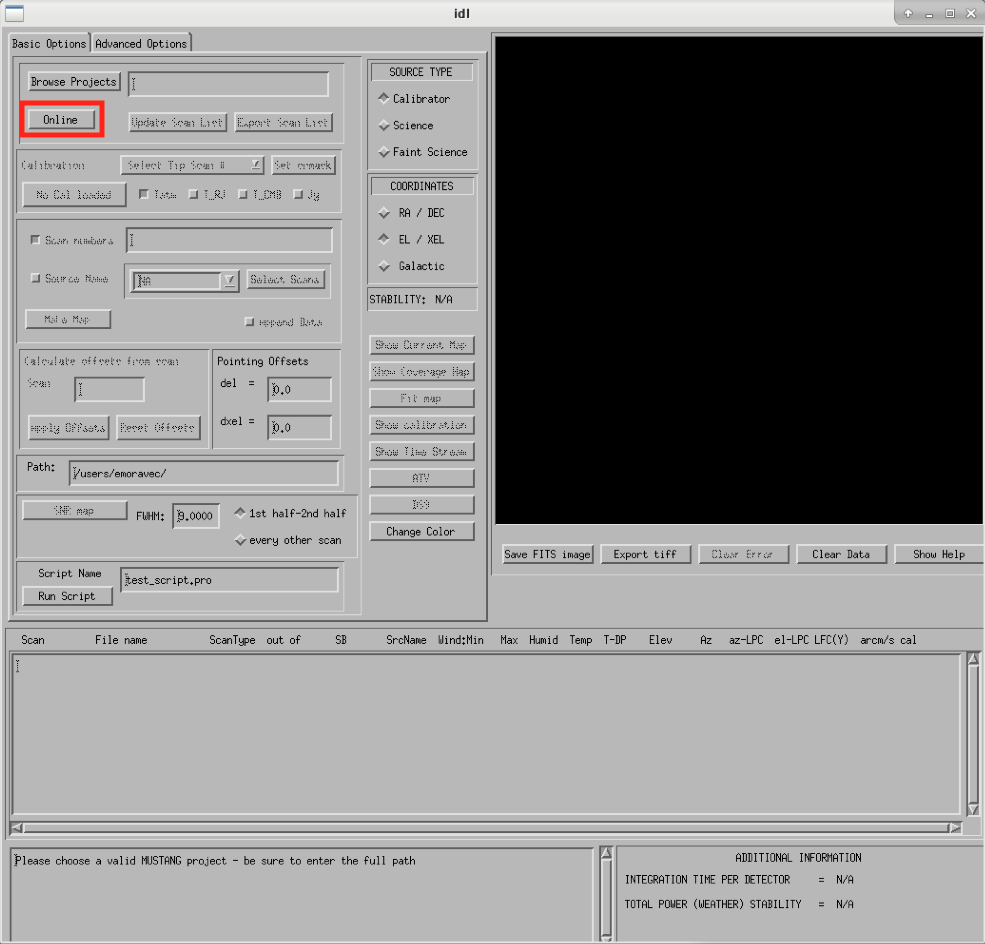Toggle the T_RJ checkbox
This screenshot has height=944, width=985.
193,195
